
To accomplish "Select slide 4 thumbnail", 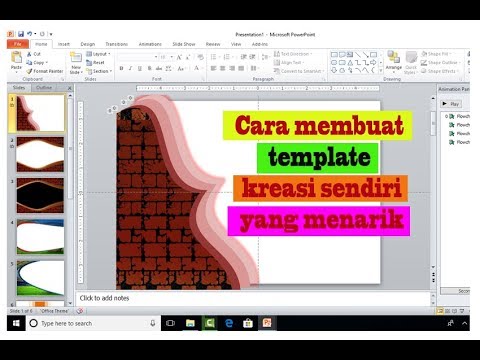I will pos(40,237).
